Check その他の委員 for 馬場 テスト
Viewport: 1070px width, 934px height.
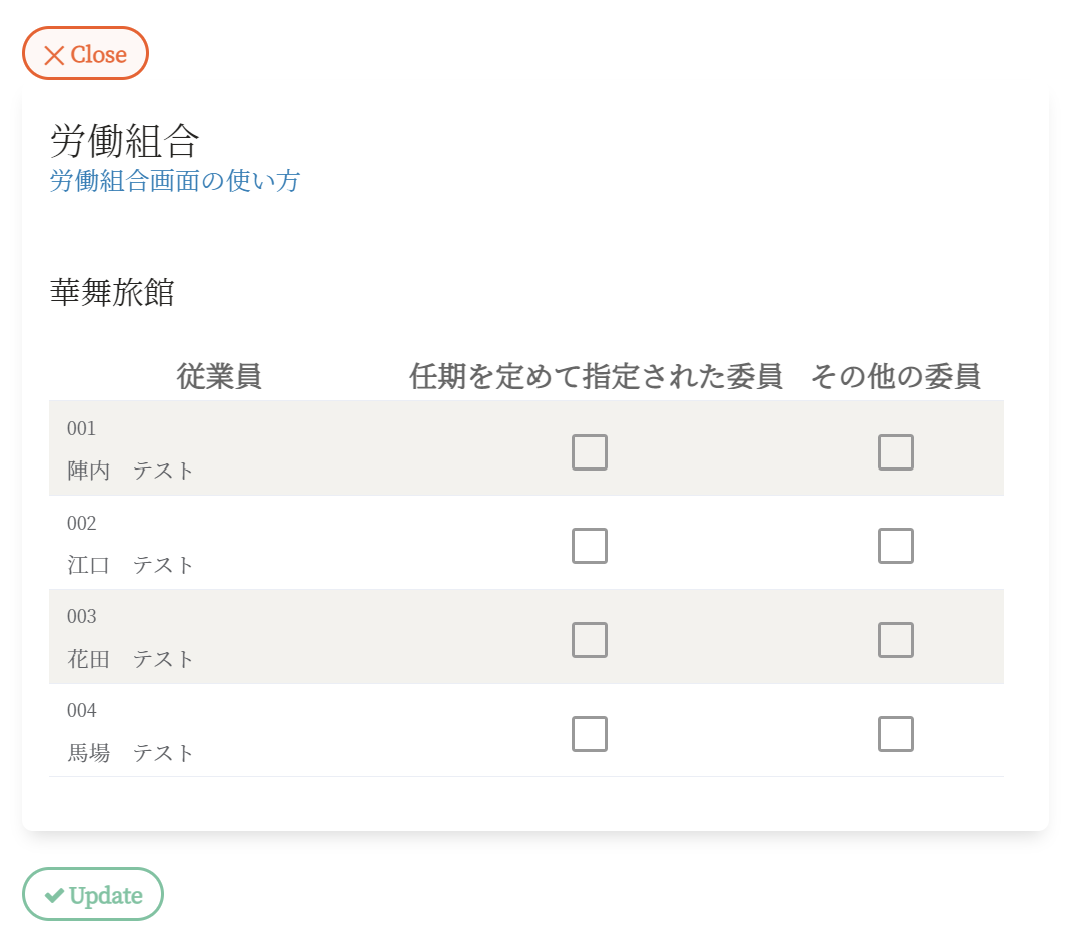coord(896,734)
